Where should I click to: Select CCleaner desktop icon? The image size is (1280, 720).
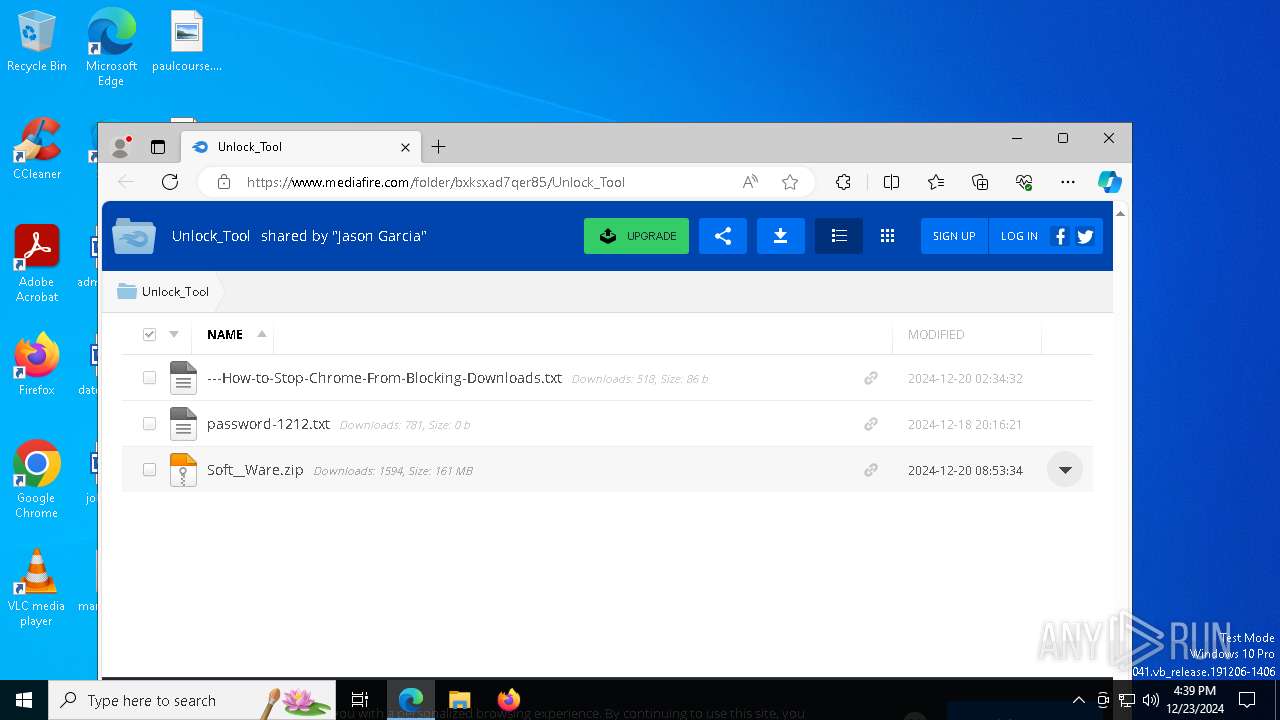coord(37,150)
